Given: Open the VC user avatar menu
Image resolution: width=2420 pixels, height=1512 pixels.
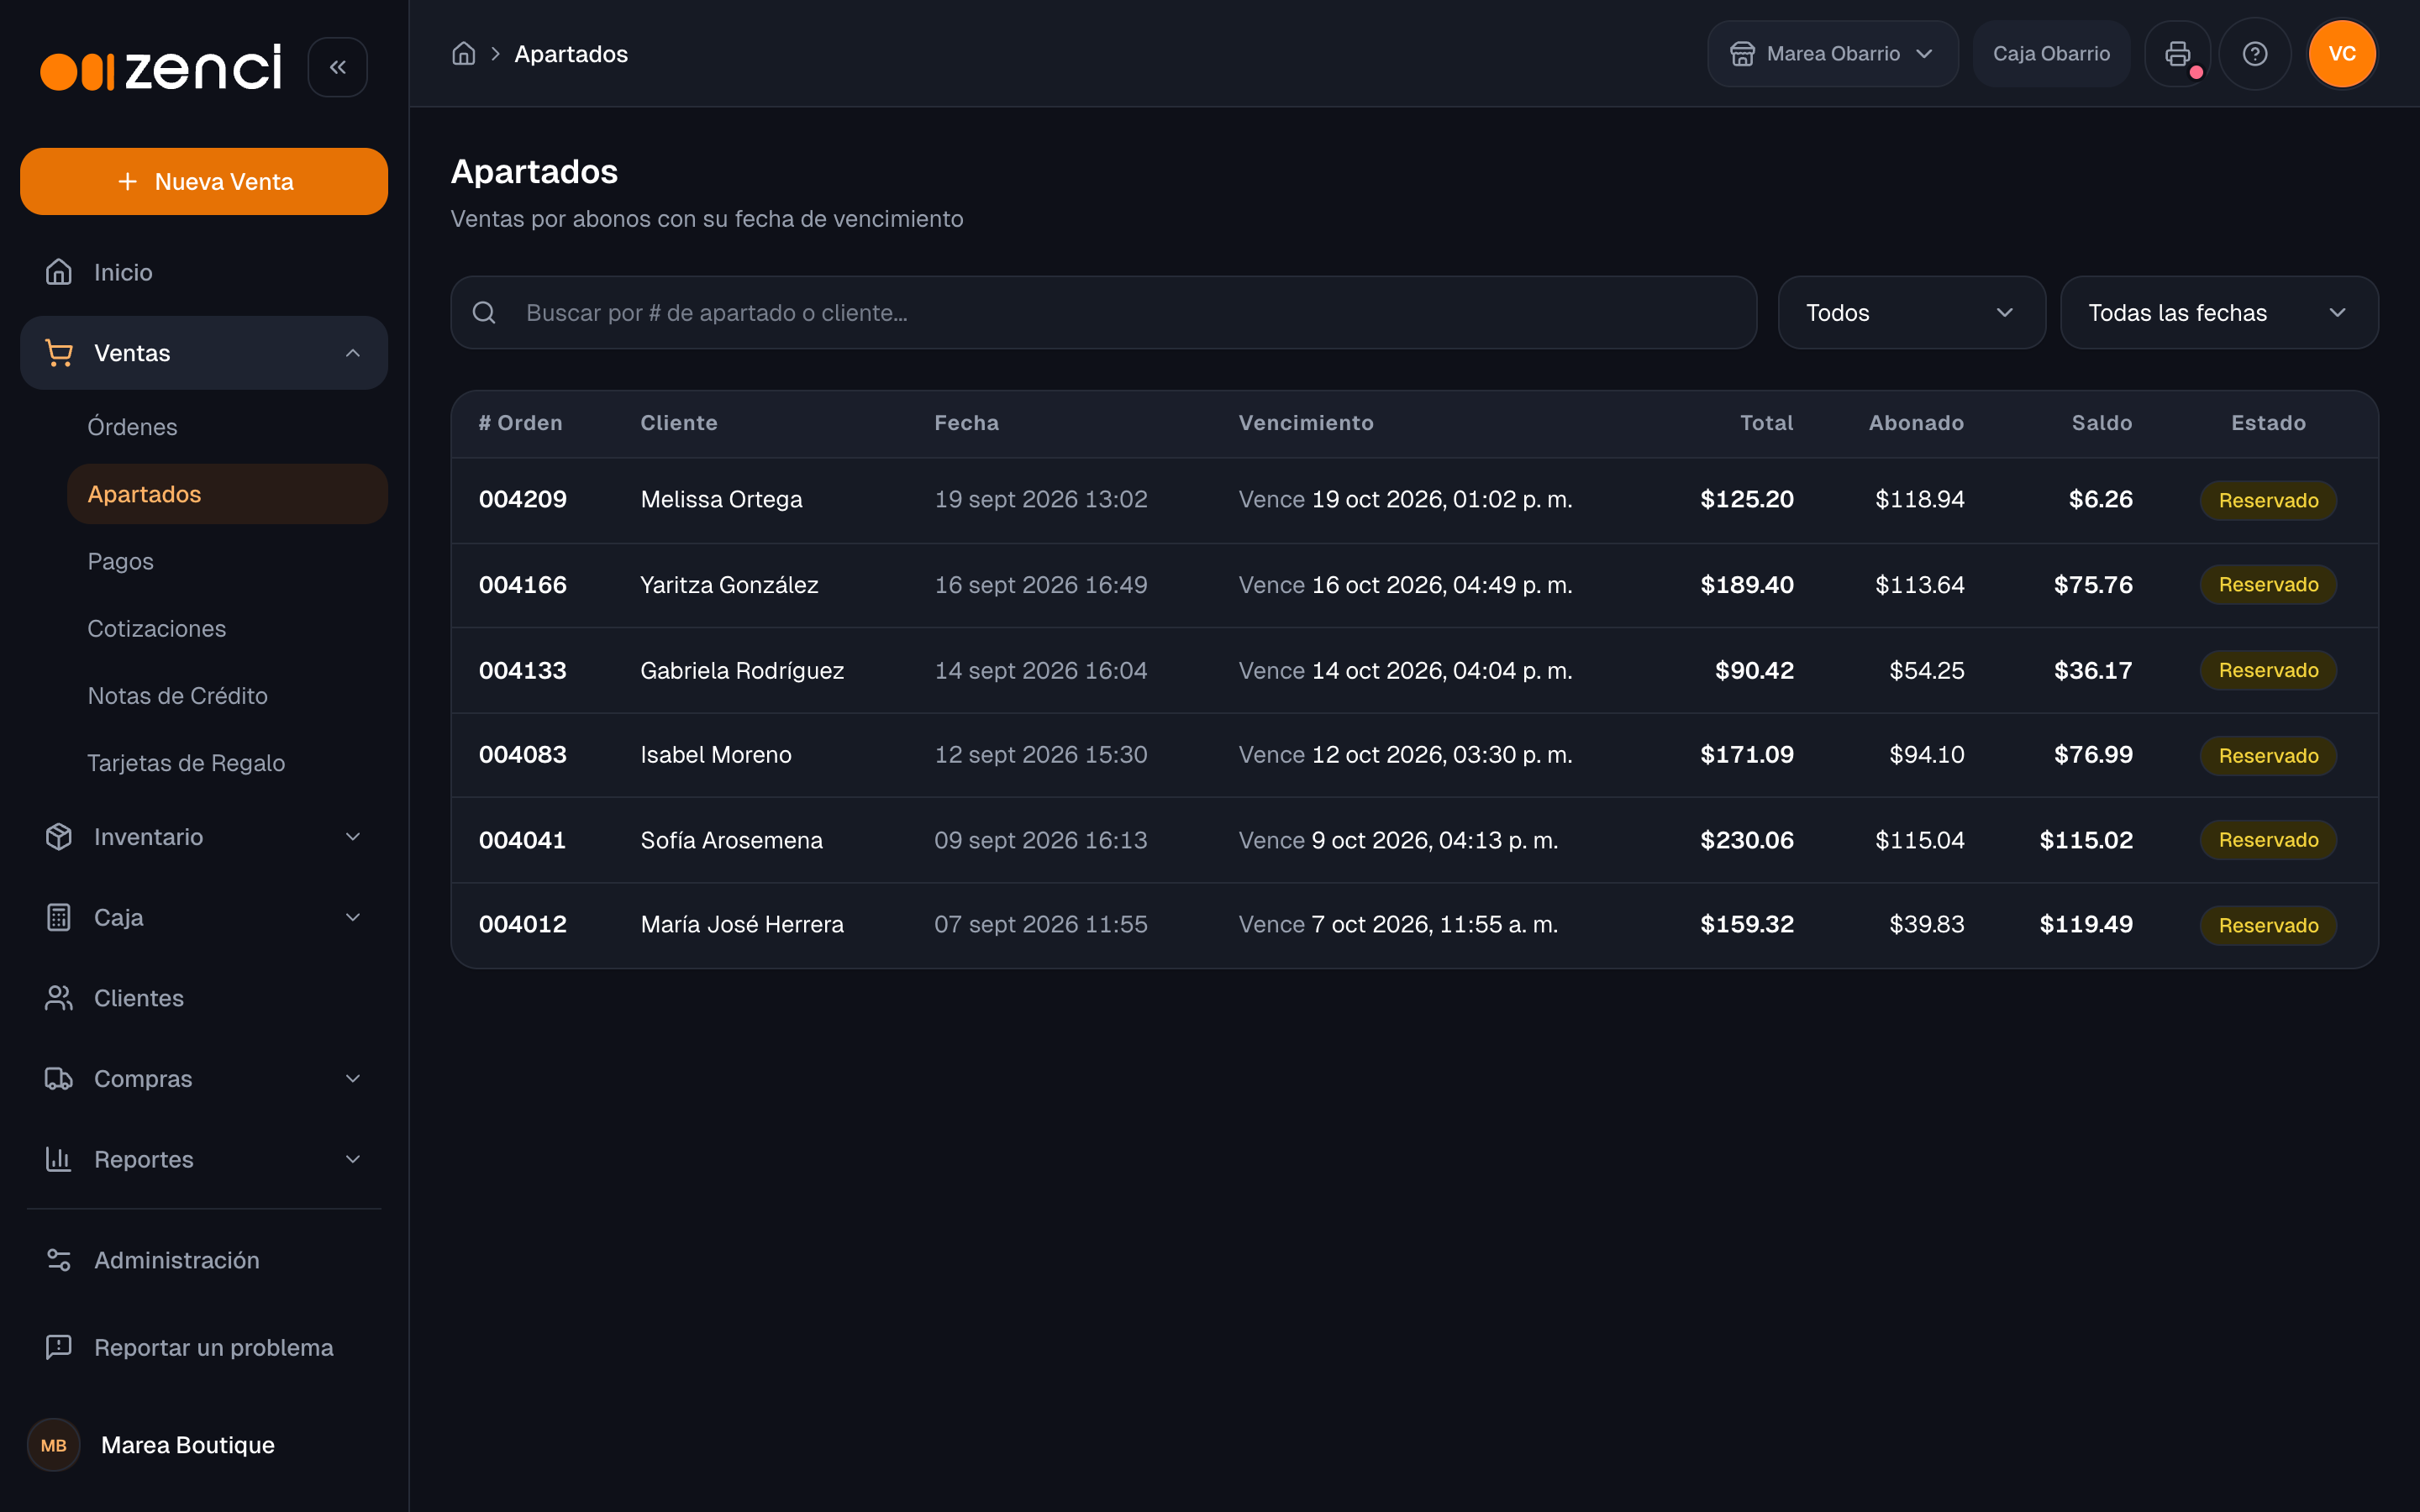Looking at the screenshot, I should point(2342,54).
